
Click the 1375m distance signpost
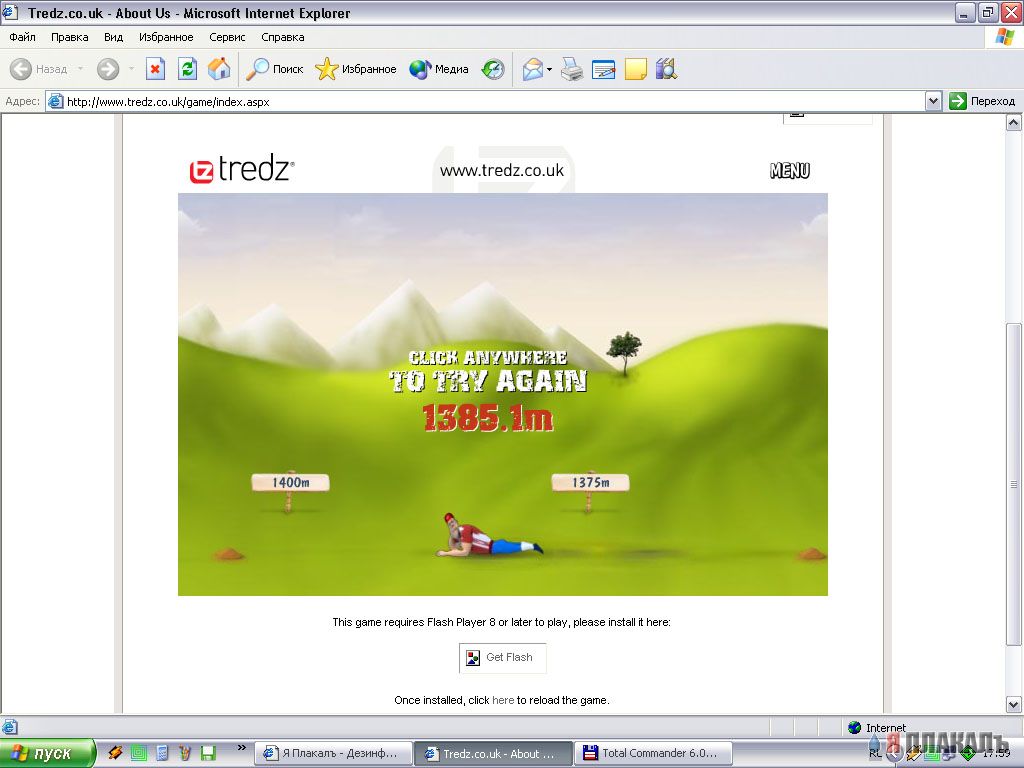(590, 483)
